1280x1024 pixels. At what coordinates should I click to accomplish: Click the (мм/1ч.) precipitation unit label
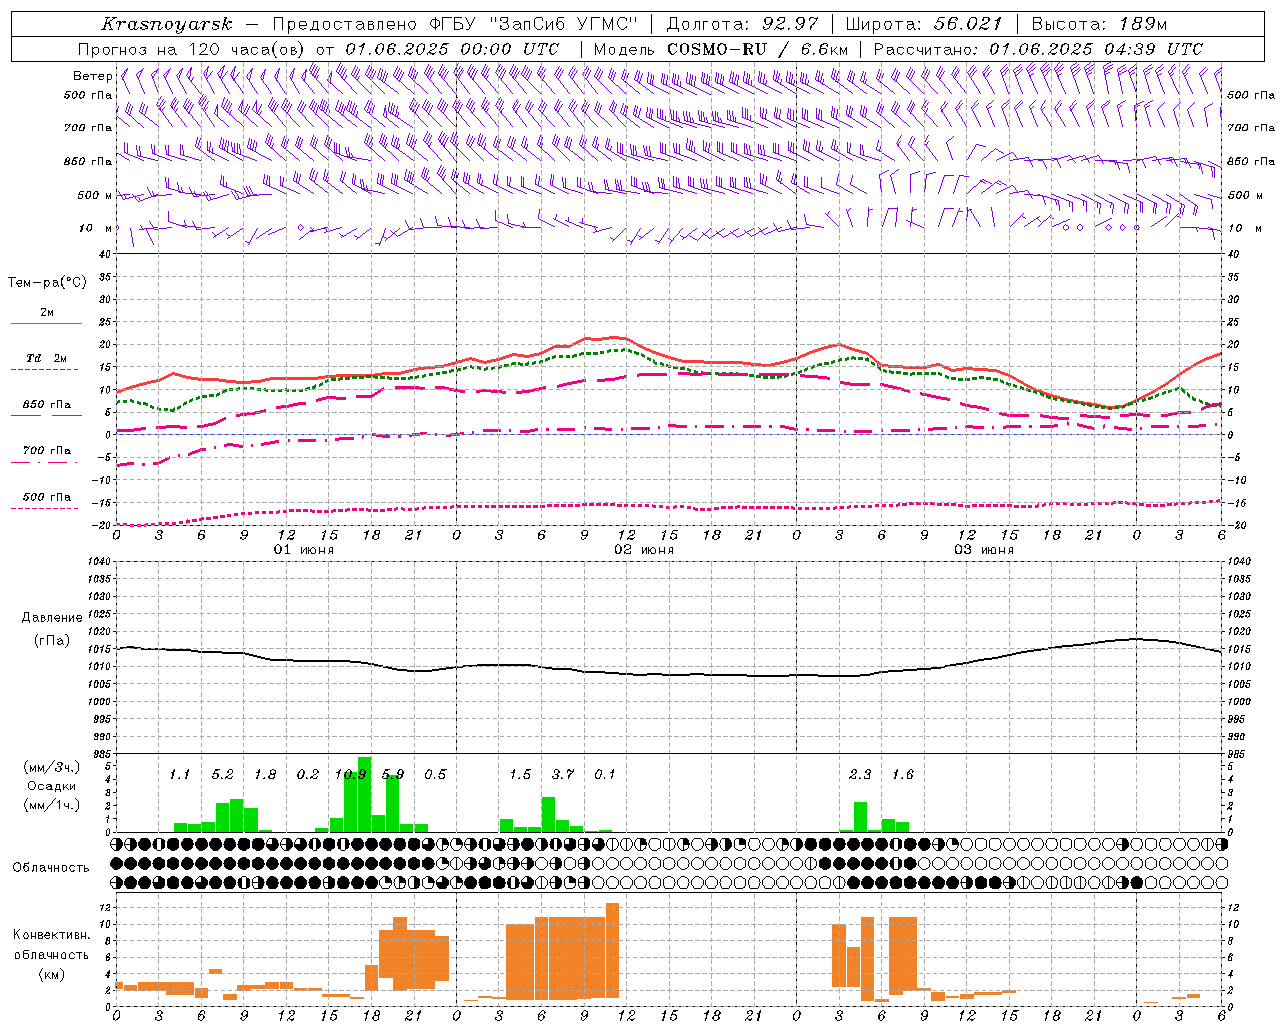[51, 804]
